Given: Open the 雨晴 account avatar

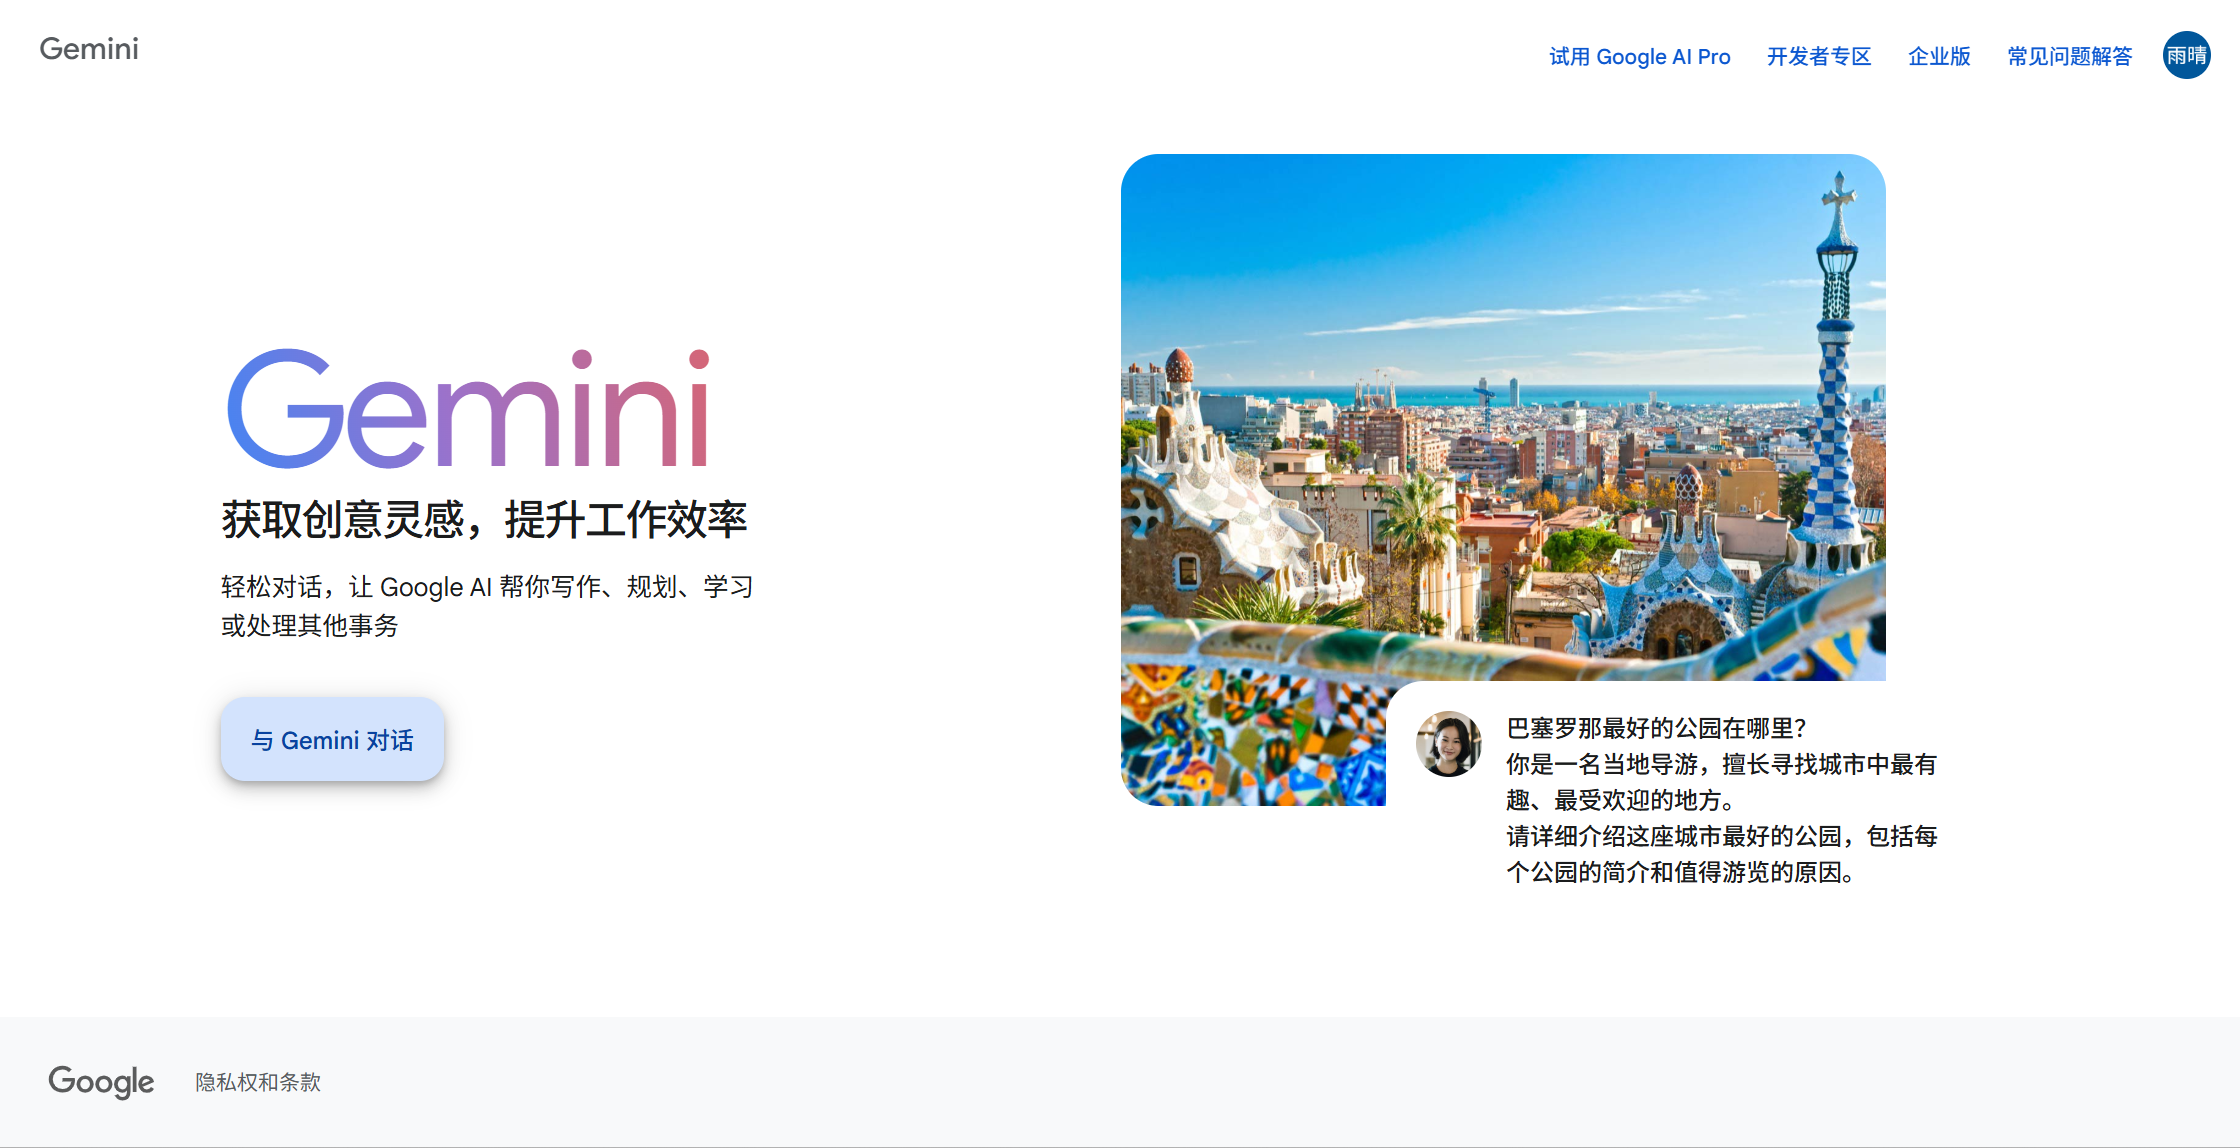Looking at the screenshot, I should [x=2186, y=55].
